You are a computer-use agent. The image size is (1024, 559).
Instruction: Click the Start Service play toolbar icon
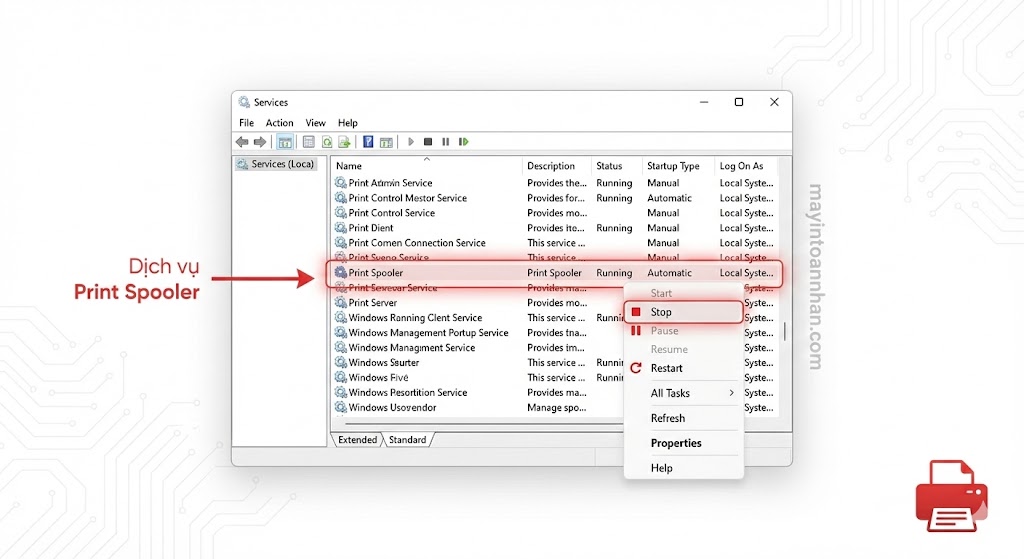[411, 142]
